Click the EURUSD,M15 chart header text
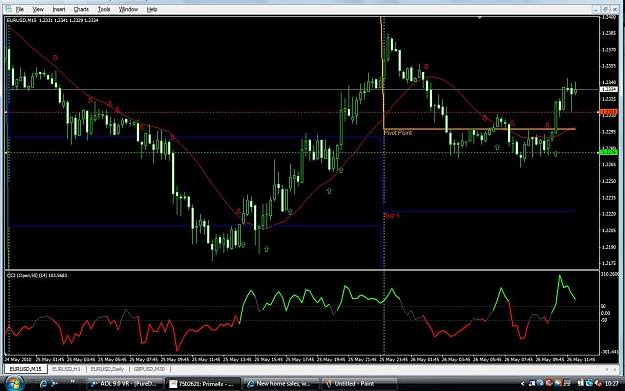 (x=52, y=20)
